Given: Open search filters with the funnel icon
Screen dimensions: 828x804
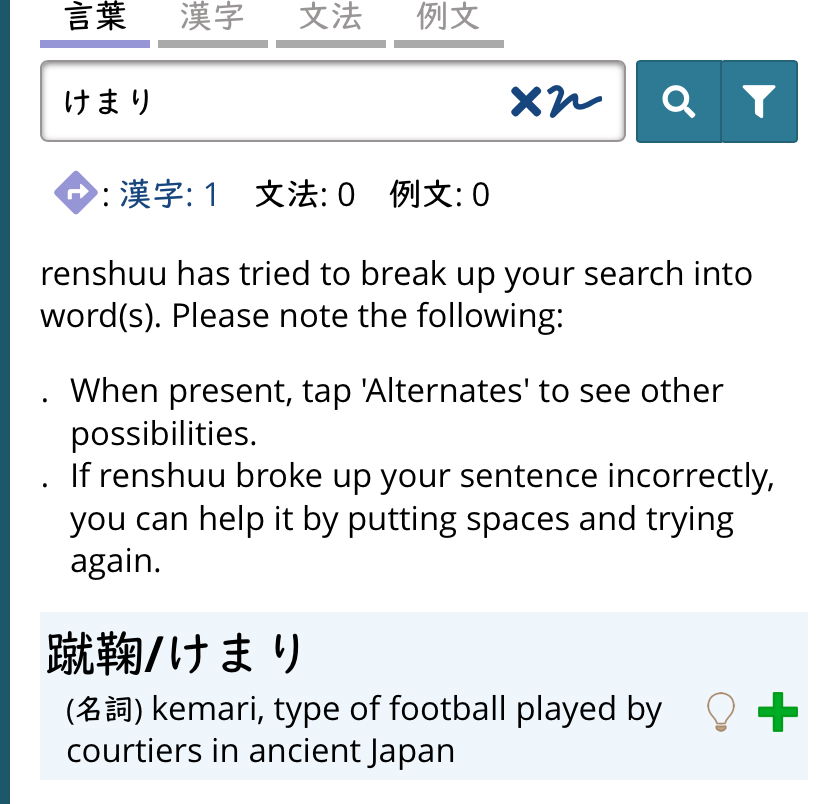Looking at the screenshot, I should 759,101.
